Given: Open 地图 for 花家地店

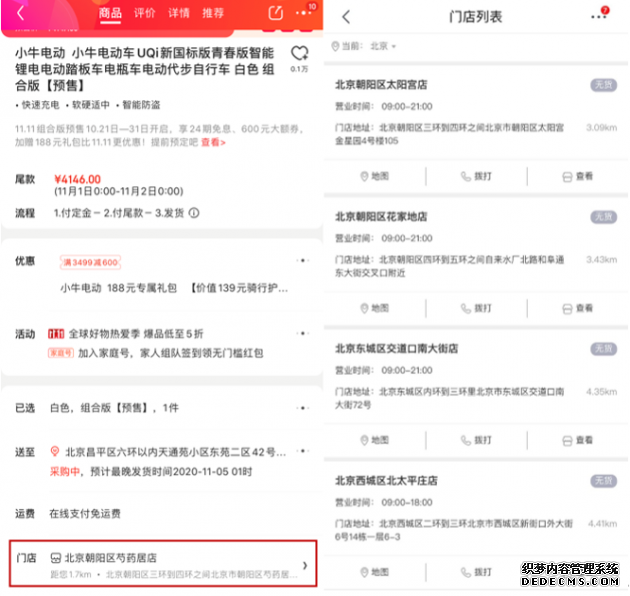Looking at the screenshot, I should (x=374, y=308).
